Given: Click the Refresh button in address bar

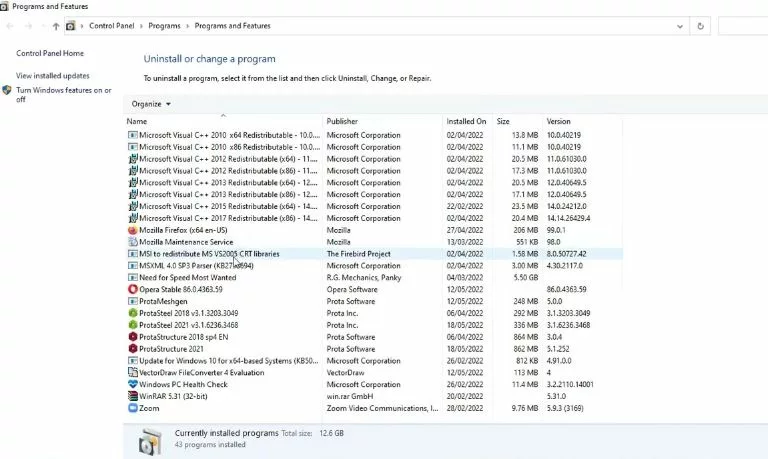Looking at the screenshot, I should [x=700, y=26].
